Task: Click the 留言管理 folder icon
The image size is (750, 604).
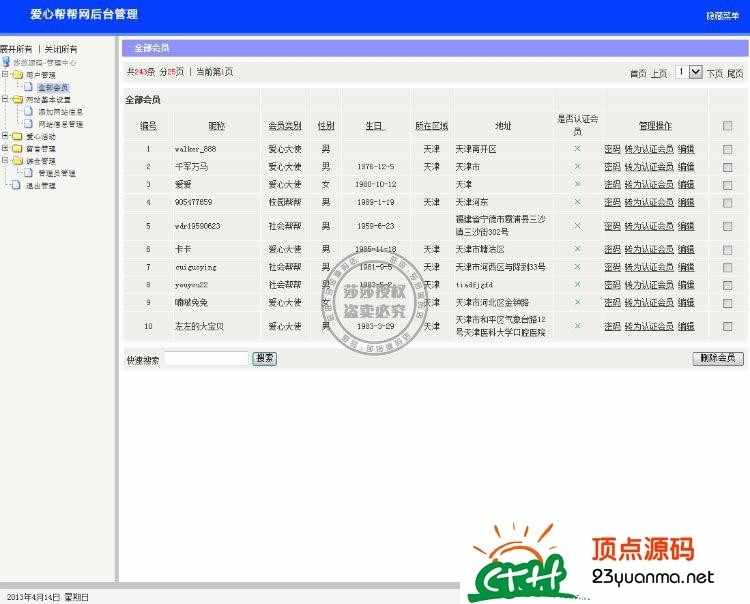Action: (x=18, y=148)
